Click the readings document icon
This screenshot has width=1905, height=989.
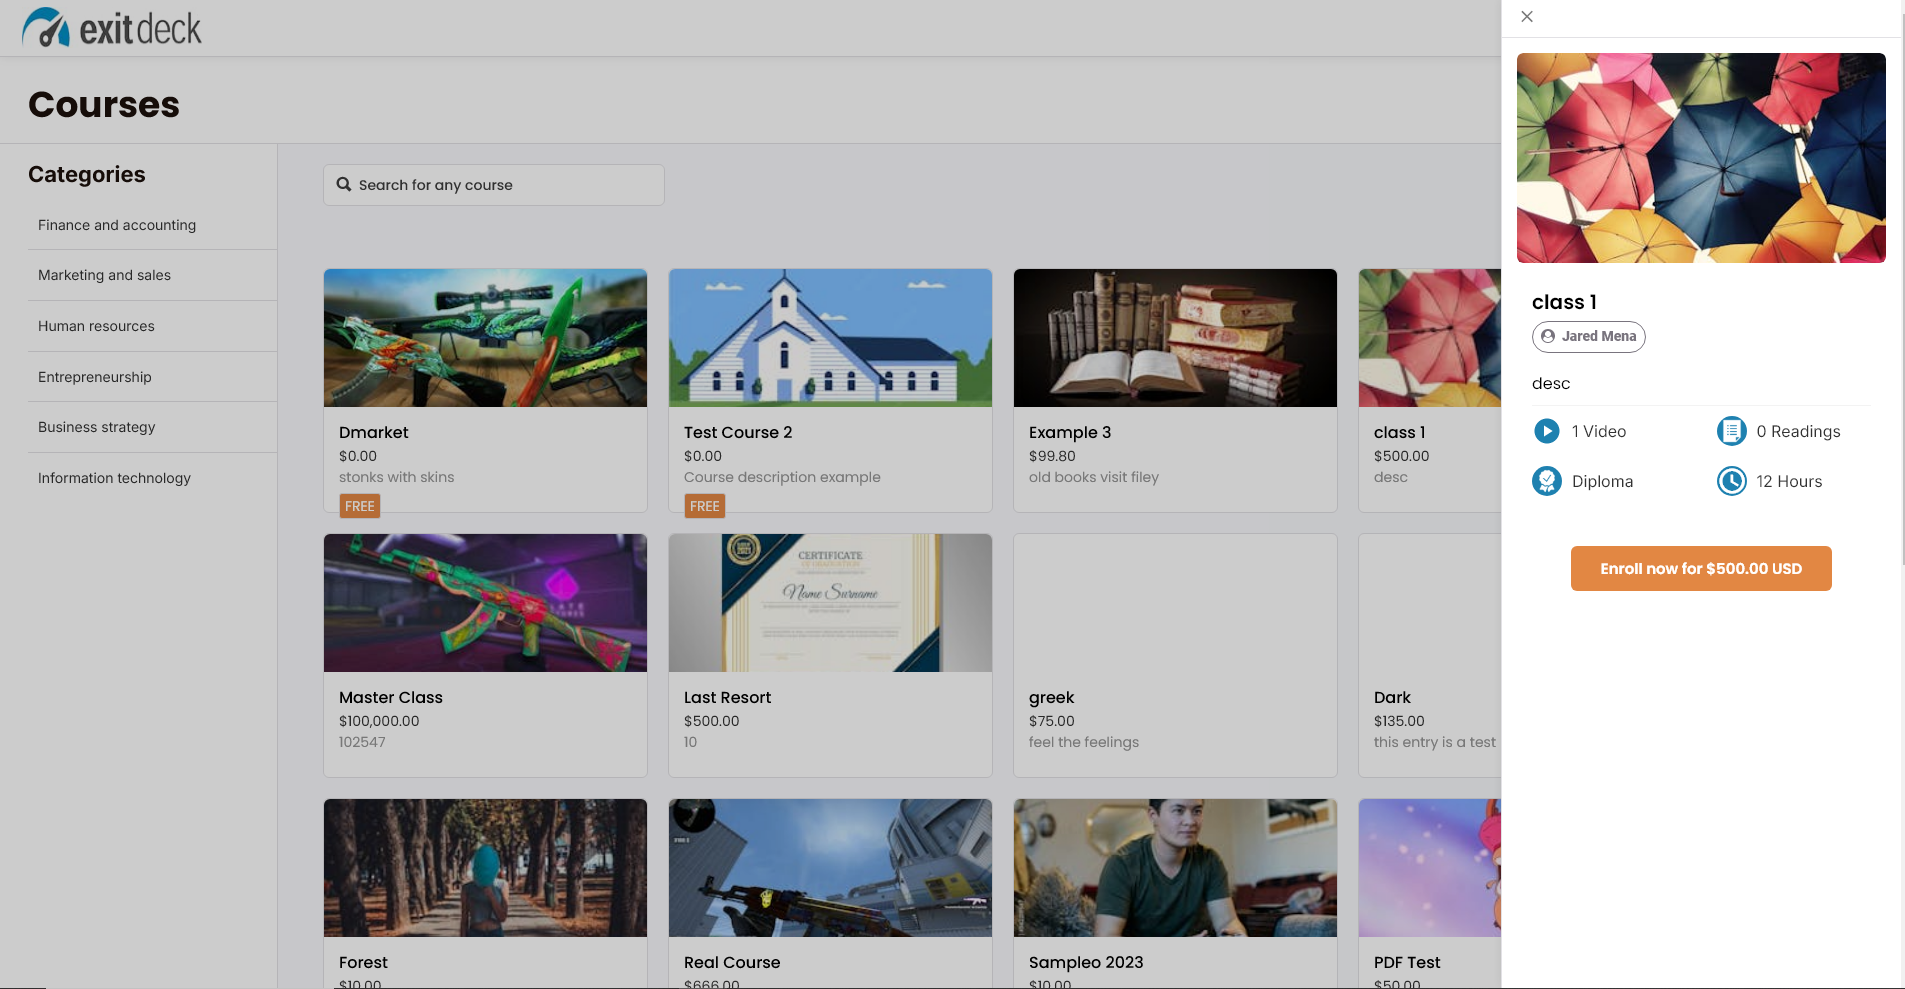pyautogui.click(x=1731, y=431)
